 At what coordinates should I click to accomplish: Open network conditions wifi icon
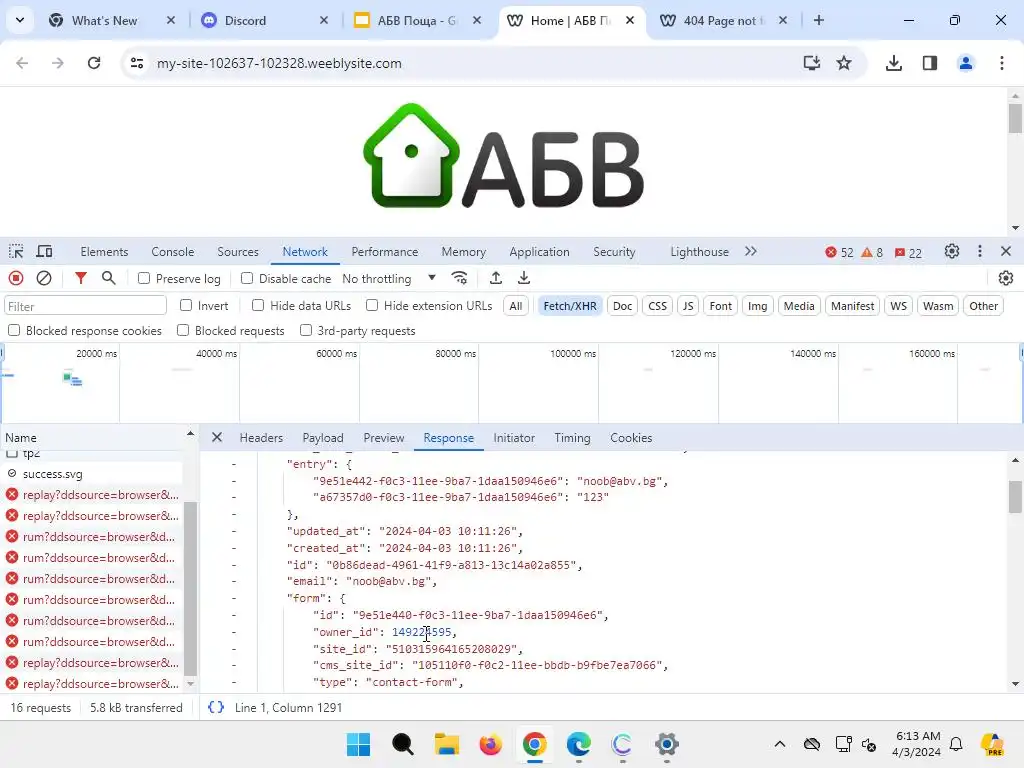click(x=460, y=279)
